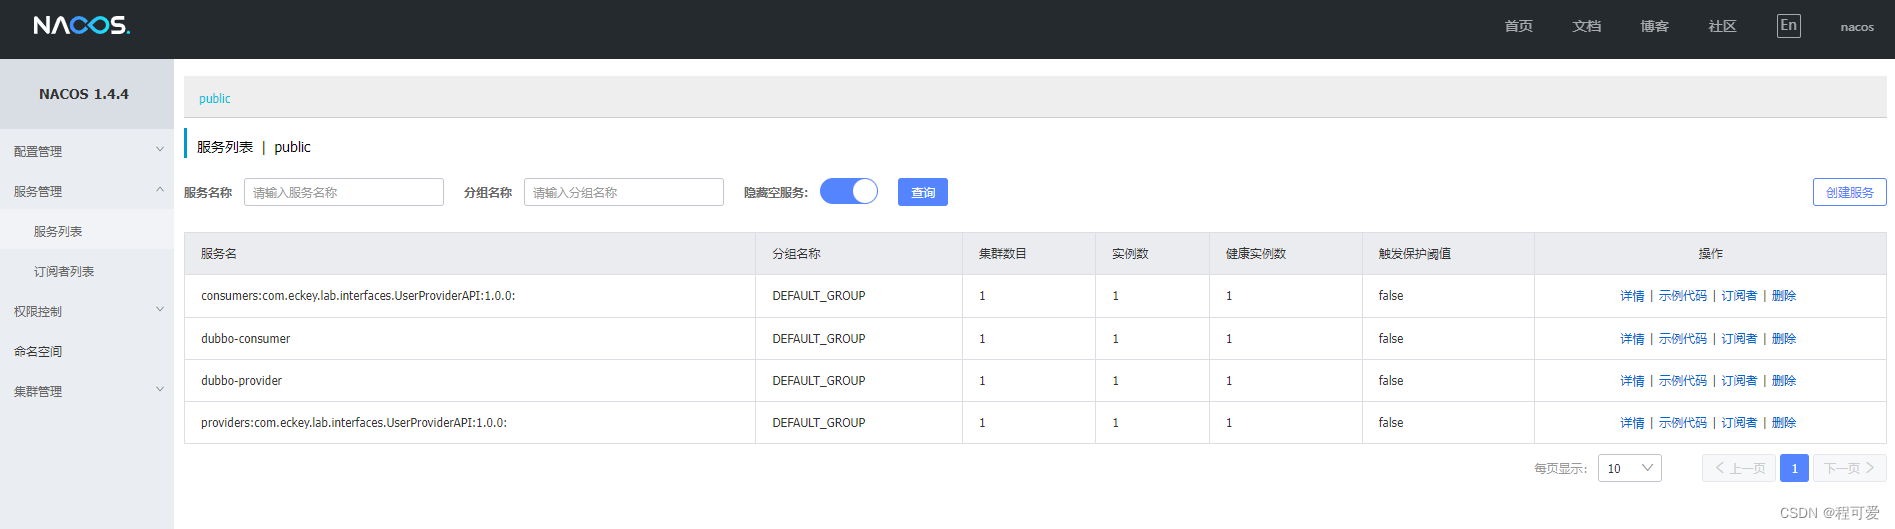Click the 创建服务 button

[x=1850, y=192]
